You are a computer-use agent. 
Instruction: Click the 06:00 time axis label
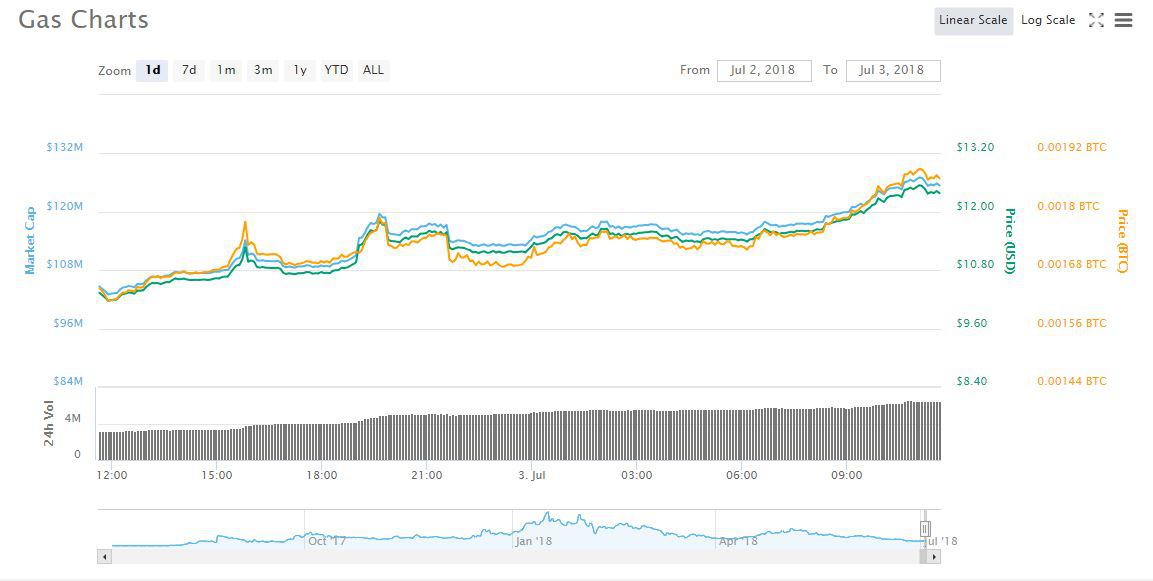[x=741, y=475]
